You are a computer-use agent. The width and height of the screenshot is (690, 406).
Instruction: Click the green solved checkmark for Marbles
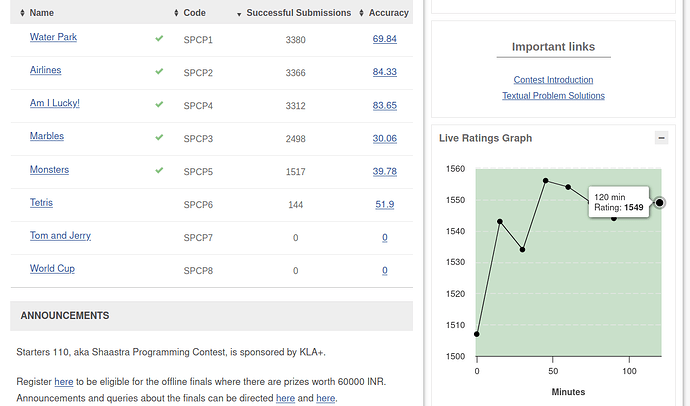[159, 137]
